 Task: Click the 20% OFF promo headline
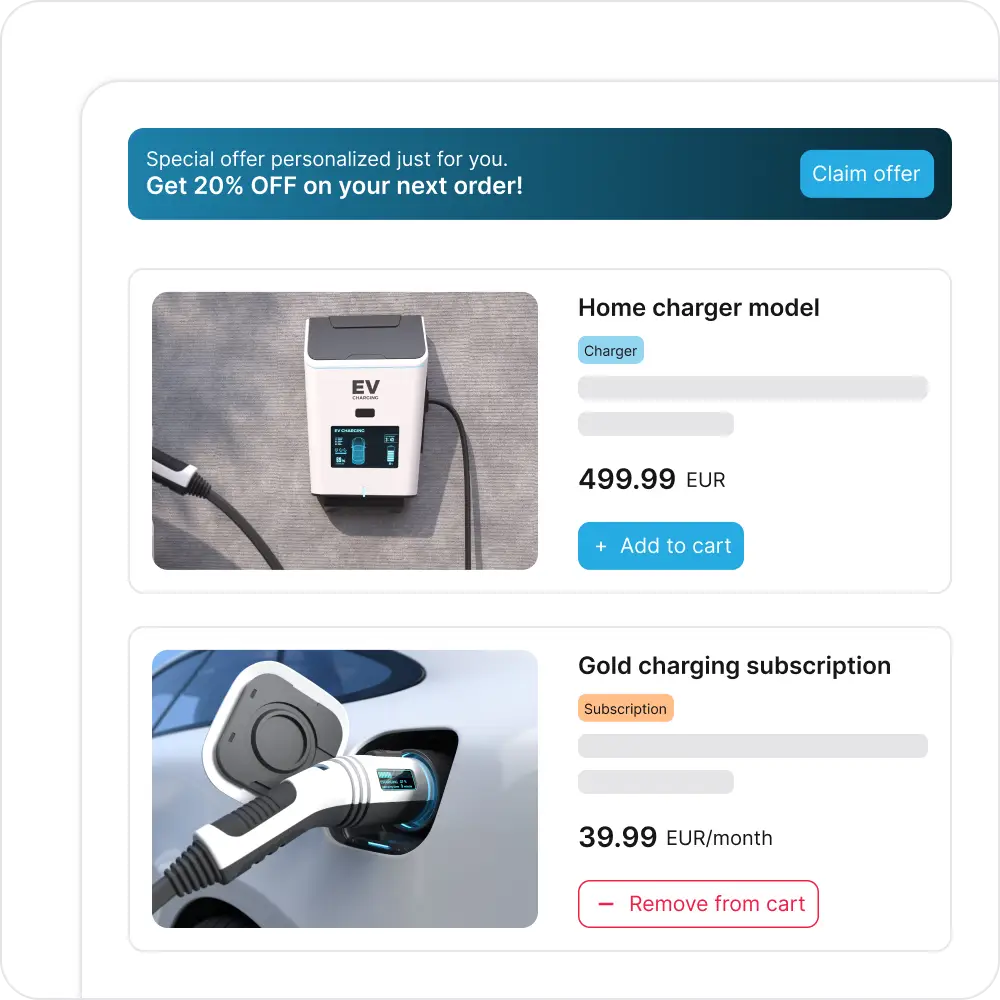pyautogui.click(x=334, y=186)
